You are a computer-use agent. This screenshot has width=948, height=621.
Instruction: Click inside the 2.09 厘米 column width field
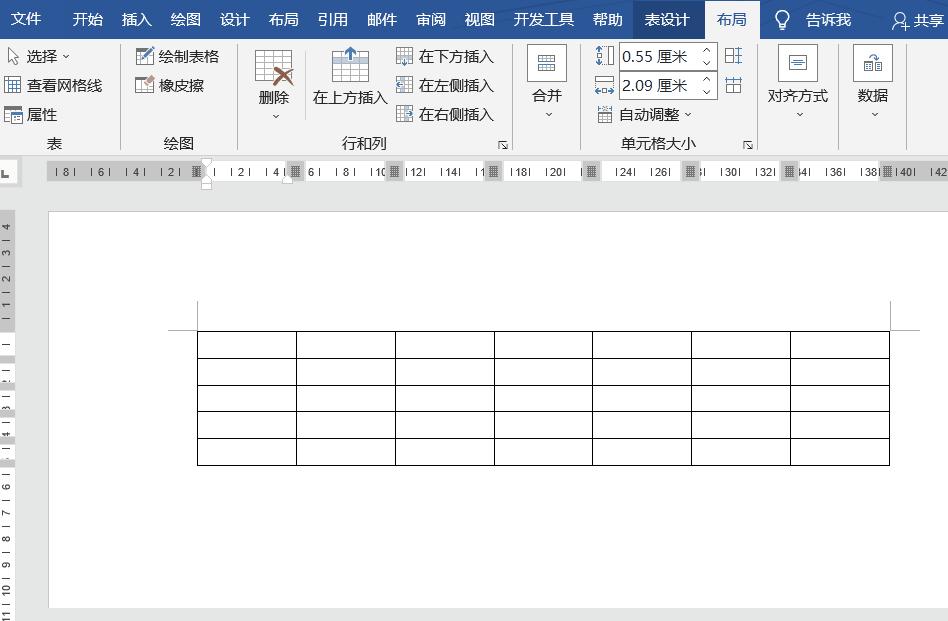click(655, 86)
